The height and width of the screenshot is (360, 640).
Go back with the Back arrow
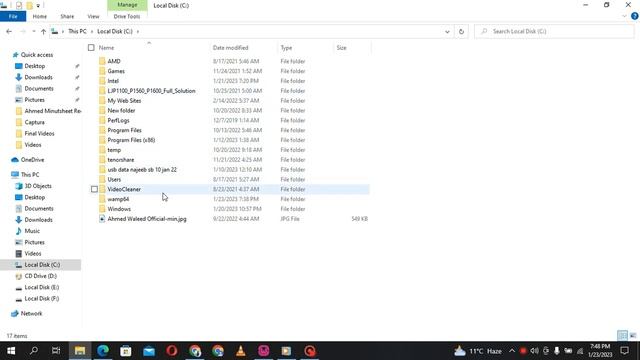9,31
